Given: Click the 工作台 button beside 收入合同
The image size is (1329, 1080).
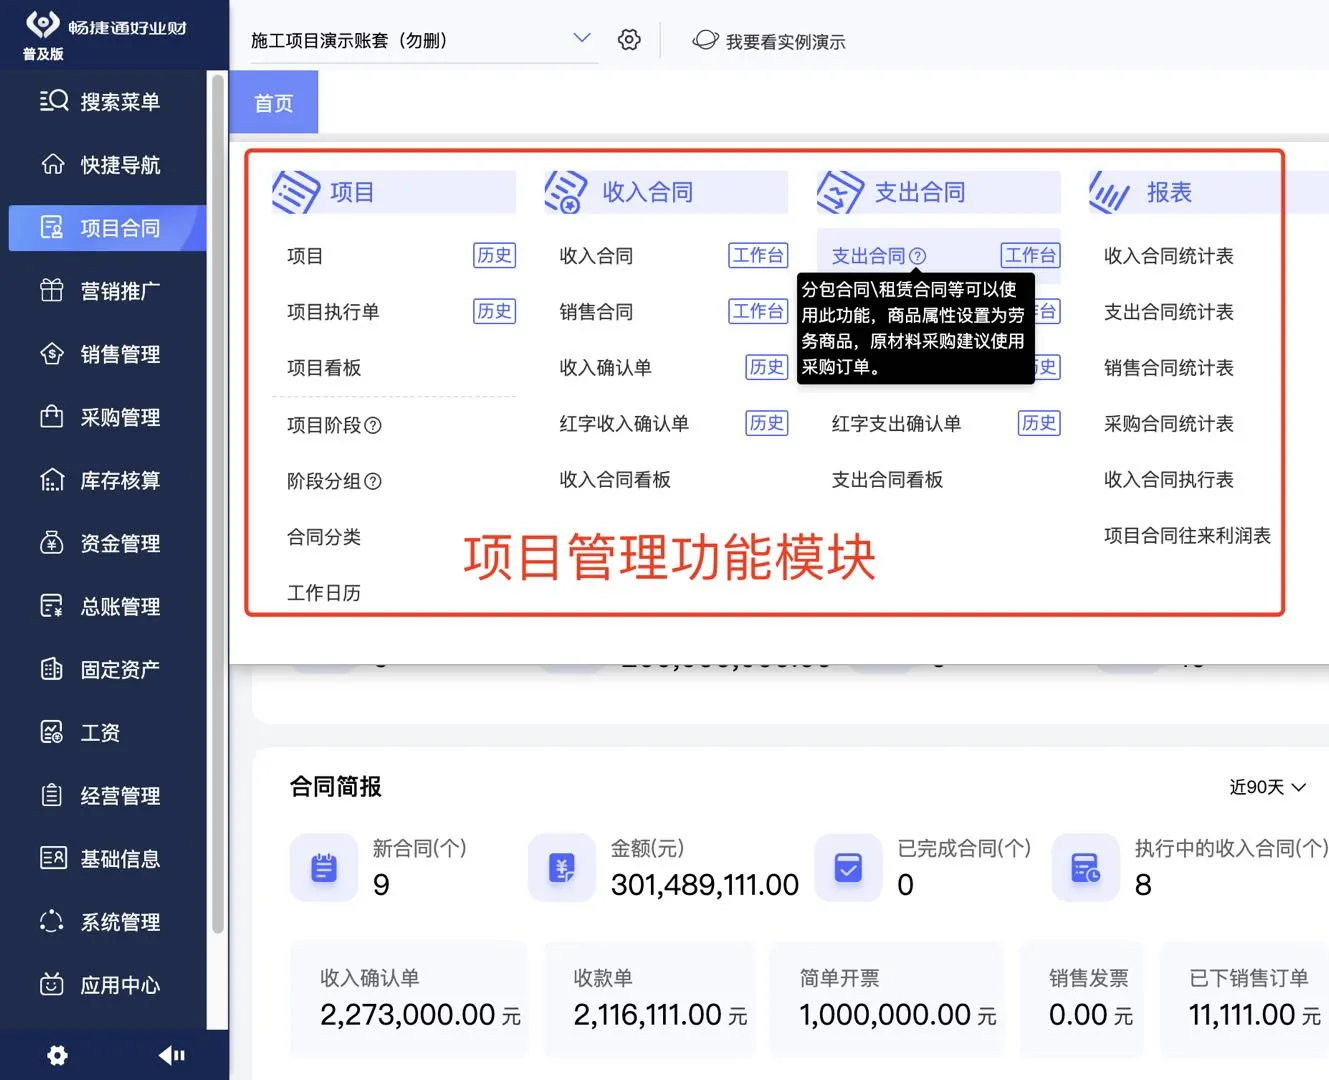Looking at the screenshot, I should [758, 255].
